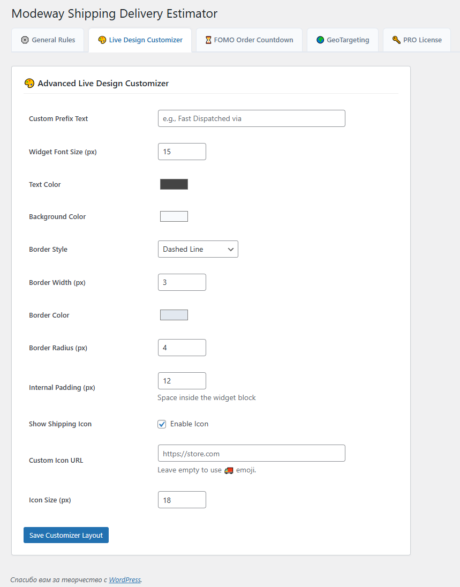Click the Border Radius input field

pyautogui.click(x=182, y=348)
